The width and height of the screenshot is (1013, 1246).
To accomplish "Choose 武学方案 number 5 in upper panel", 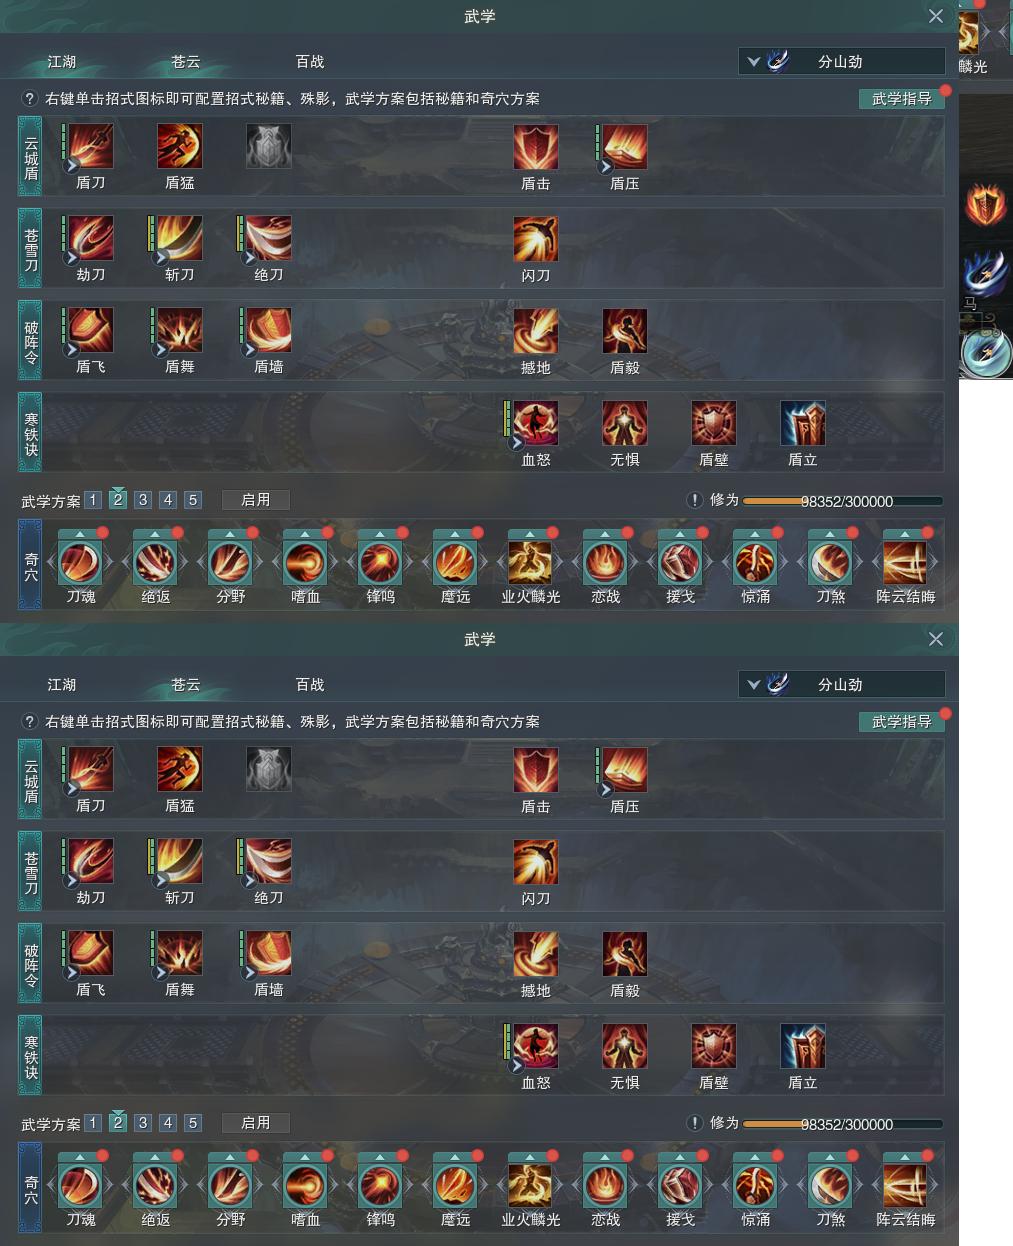I will pyautogui.click(x=193, y=500).
